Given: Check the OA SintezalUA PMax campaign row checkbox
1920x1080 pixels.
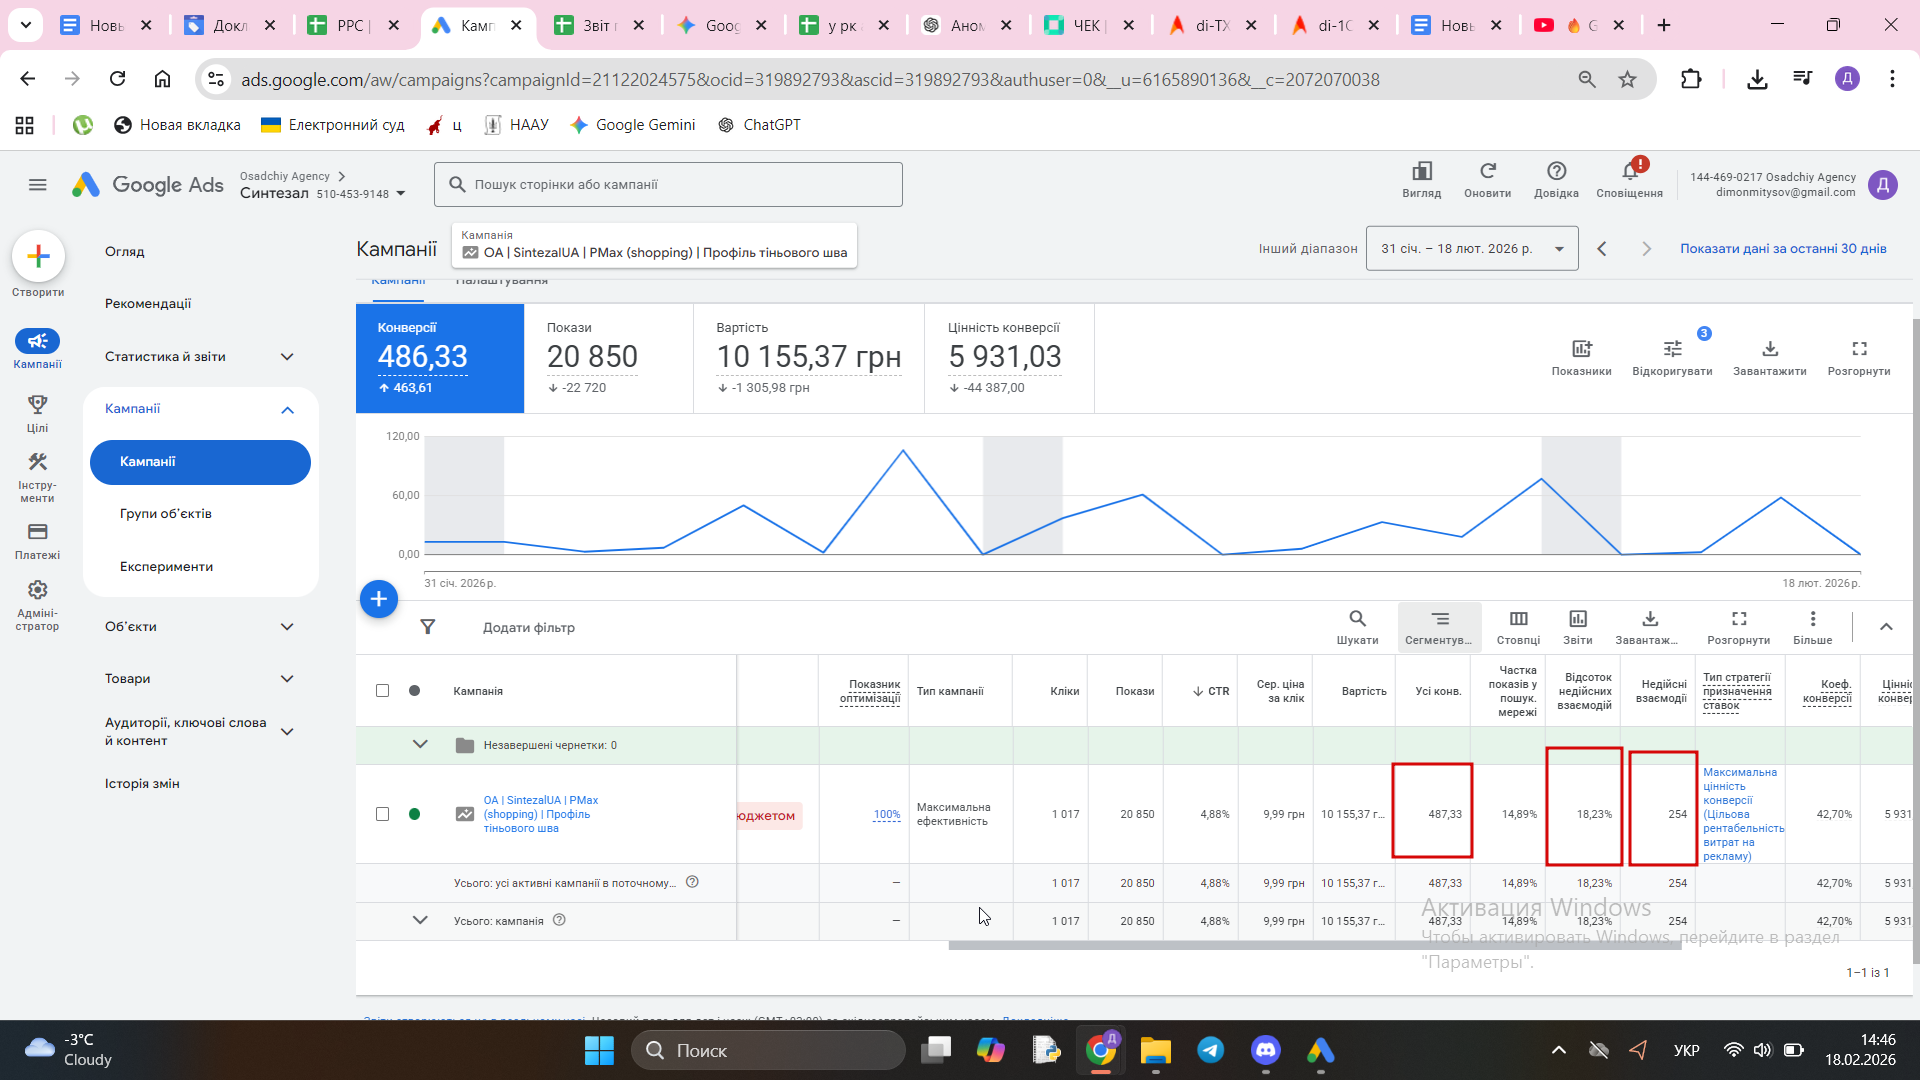Looking at the screenshot, I should pos(382,814).
